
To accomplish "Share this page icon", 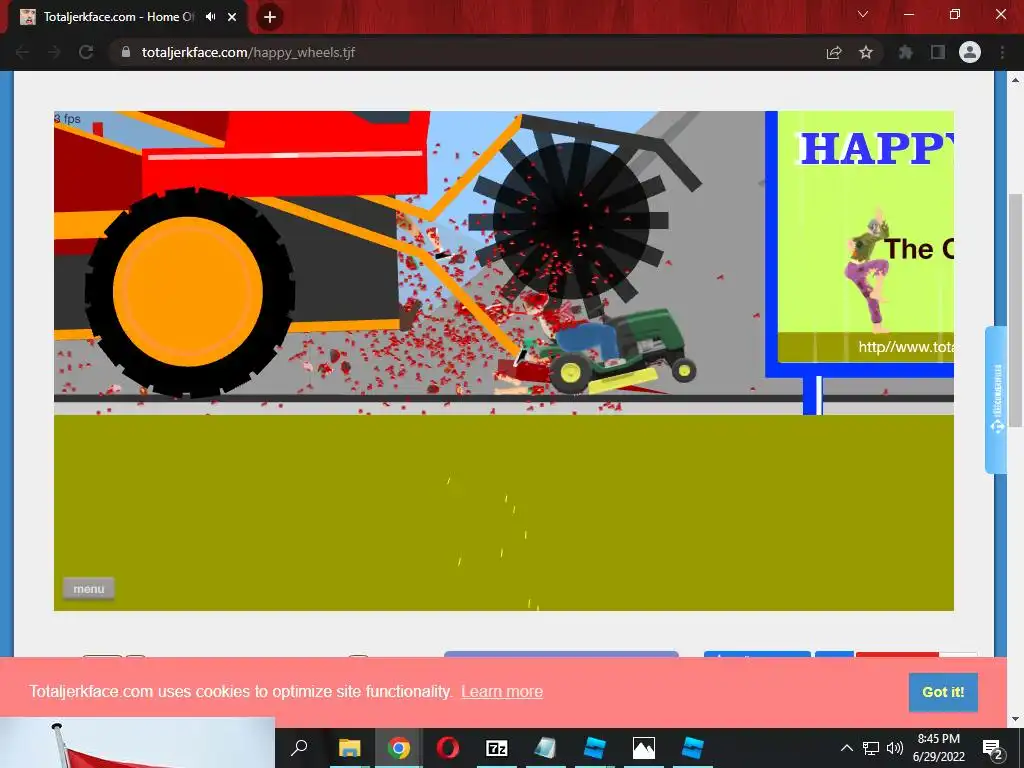I will 834,52.
